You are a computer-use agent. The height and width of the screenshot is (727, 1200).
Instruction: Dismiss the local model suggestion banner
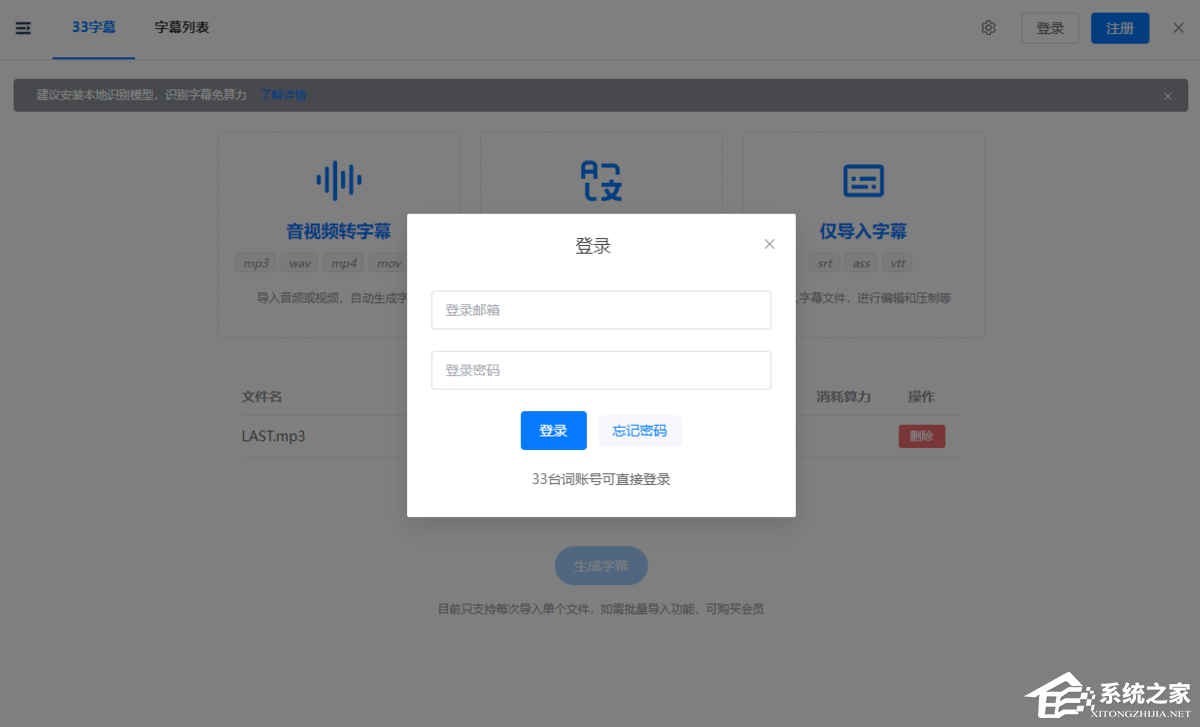click(x=1167, y=96)
